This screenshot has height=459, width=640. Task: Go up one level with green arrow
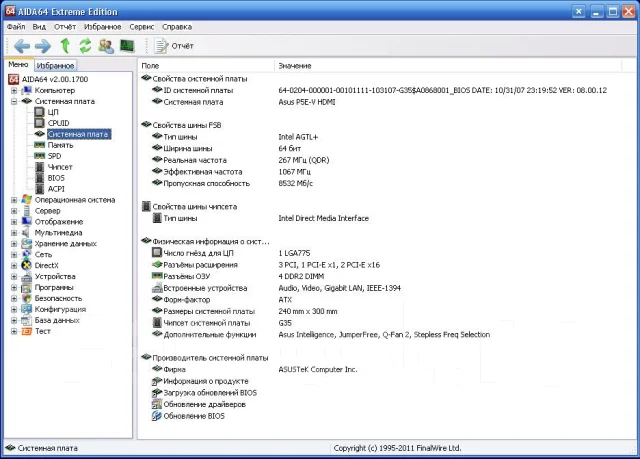point(65,46)
